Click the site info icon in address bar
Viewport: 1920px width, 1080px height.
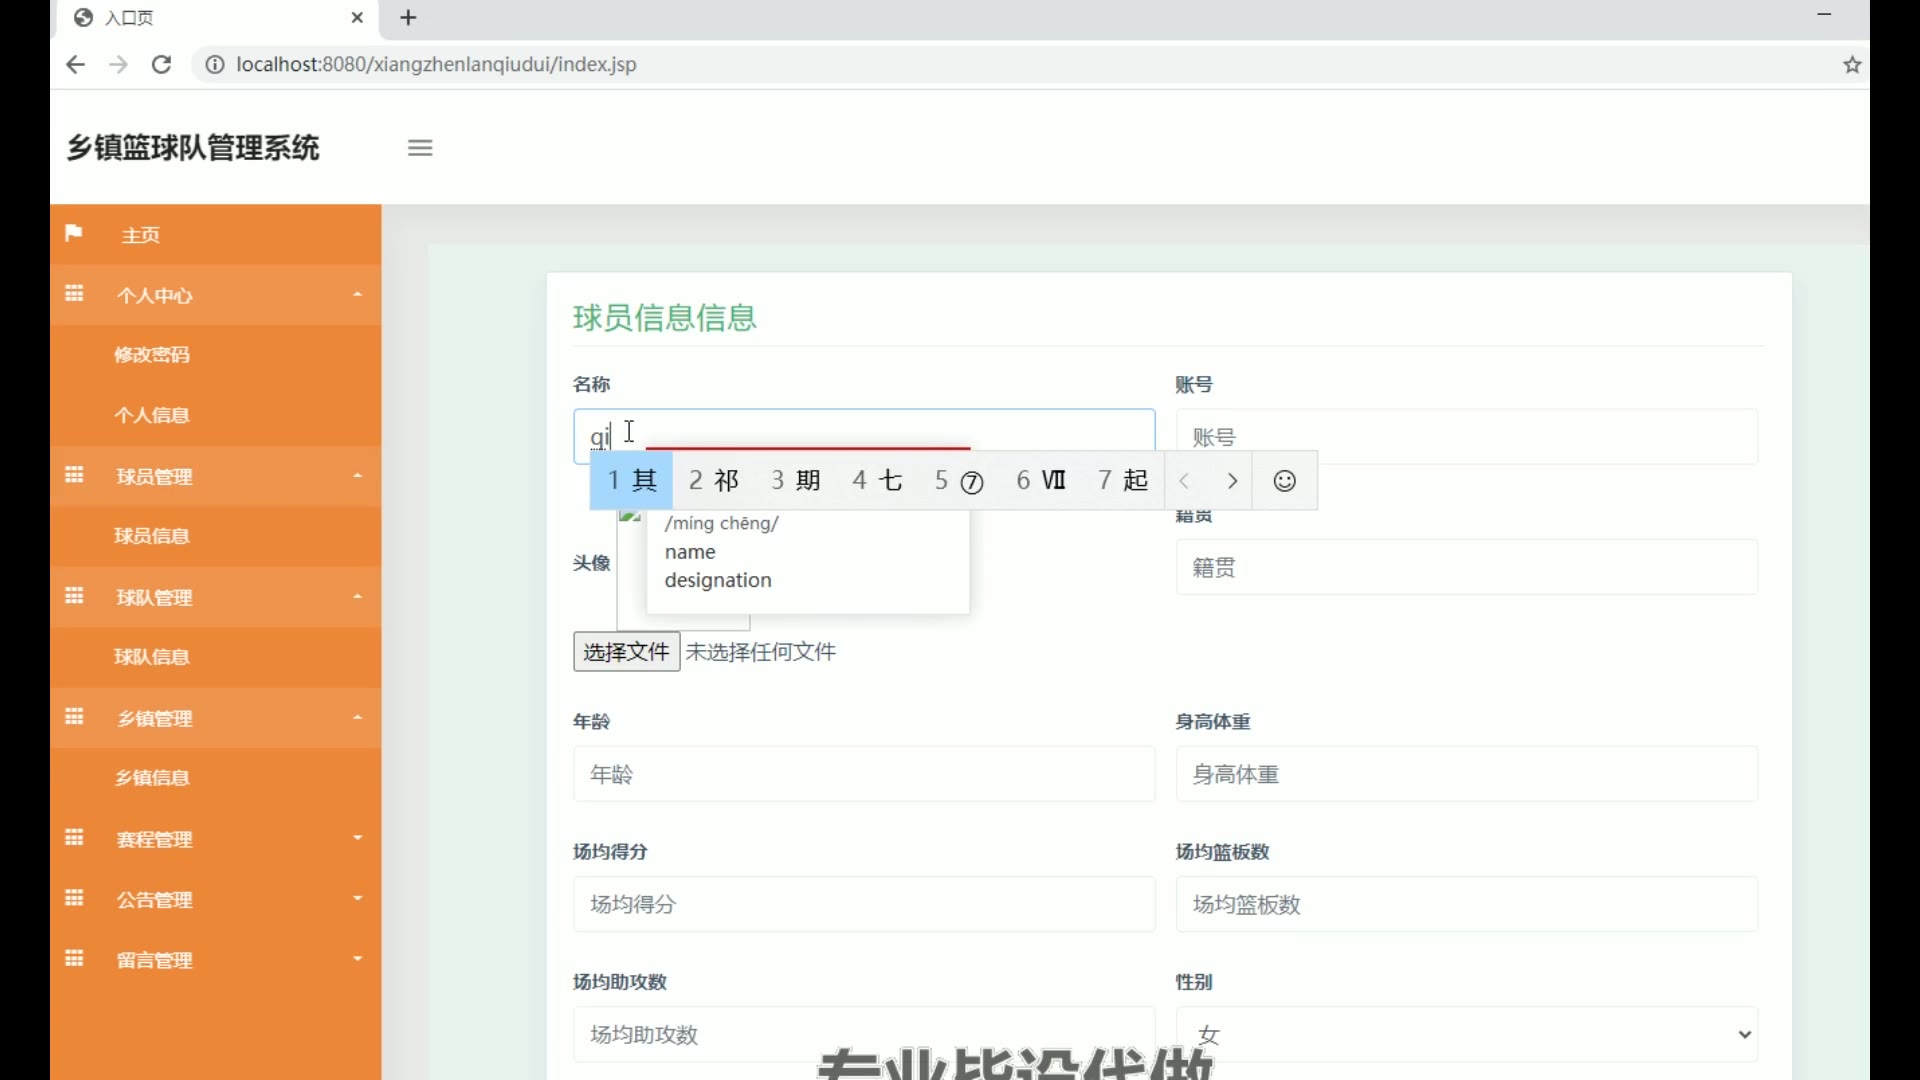click(x=214, y=65)
